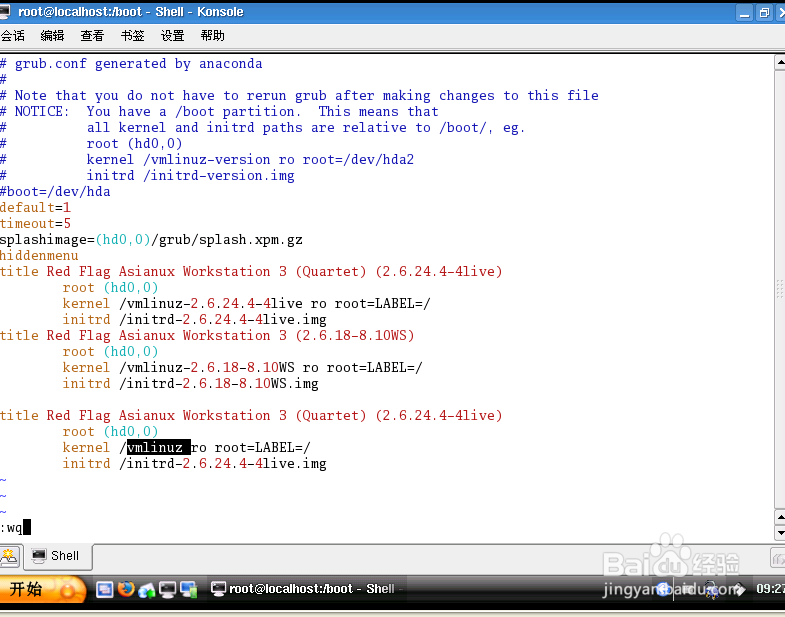
Task: Click the initrd-2.6.18-8.10WS.img line
Action: pos(190,384)
